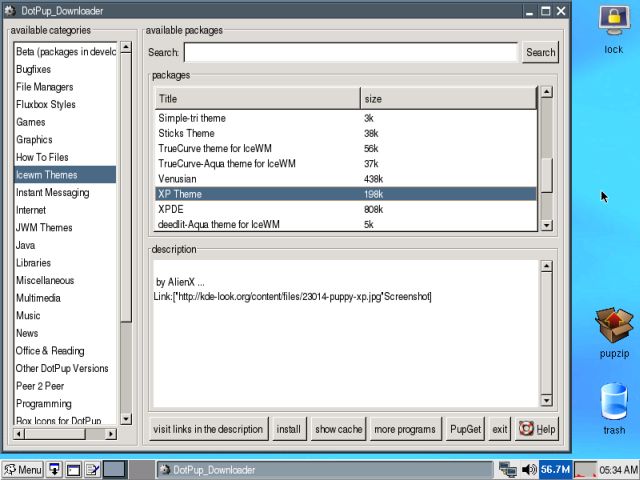Select the XPDE package
The width and height of the screenshot is (640, 480).
(346, 209)
